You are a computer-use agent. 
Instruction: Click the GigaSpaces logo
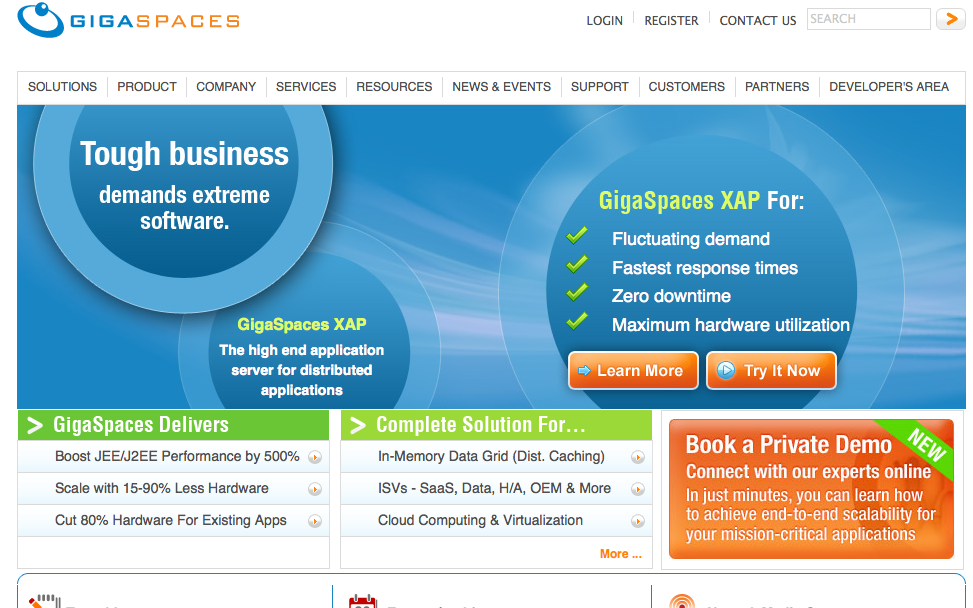[128, 20]
